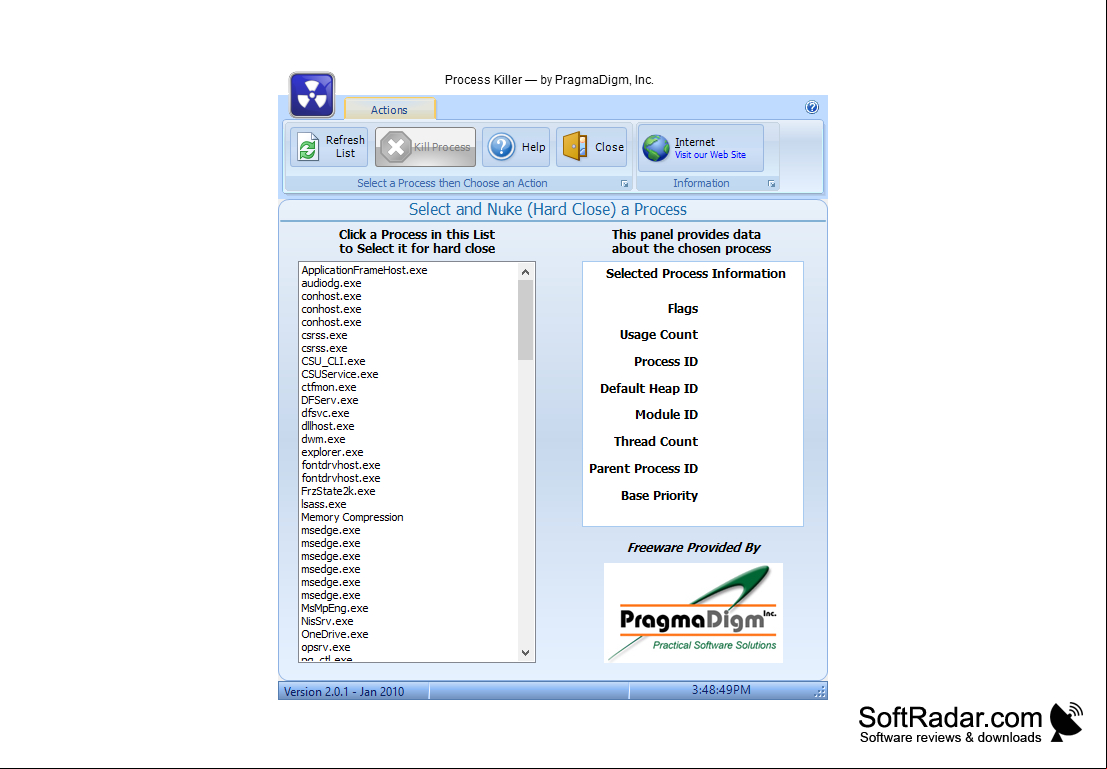Refresh the process list
Image resolution: width=1107 pixels, height=769 pixels.
tap(329, 147)
